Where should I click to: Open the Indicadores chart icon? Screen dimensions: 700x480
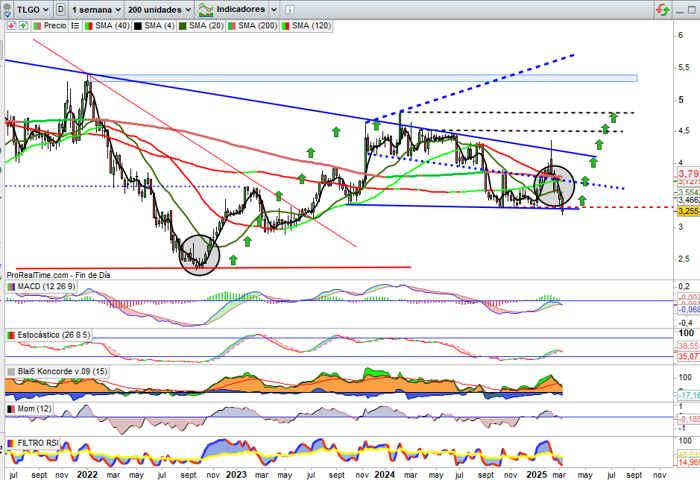point(205,9)
